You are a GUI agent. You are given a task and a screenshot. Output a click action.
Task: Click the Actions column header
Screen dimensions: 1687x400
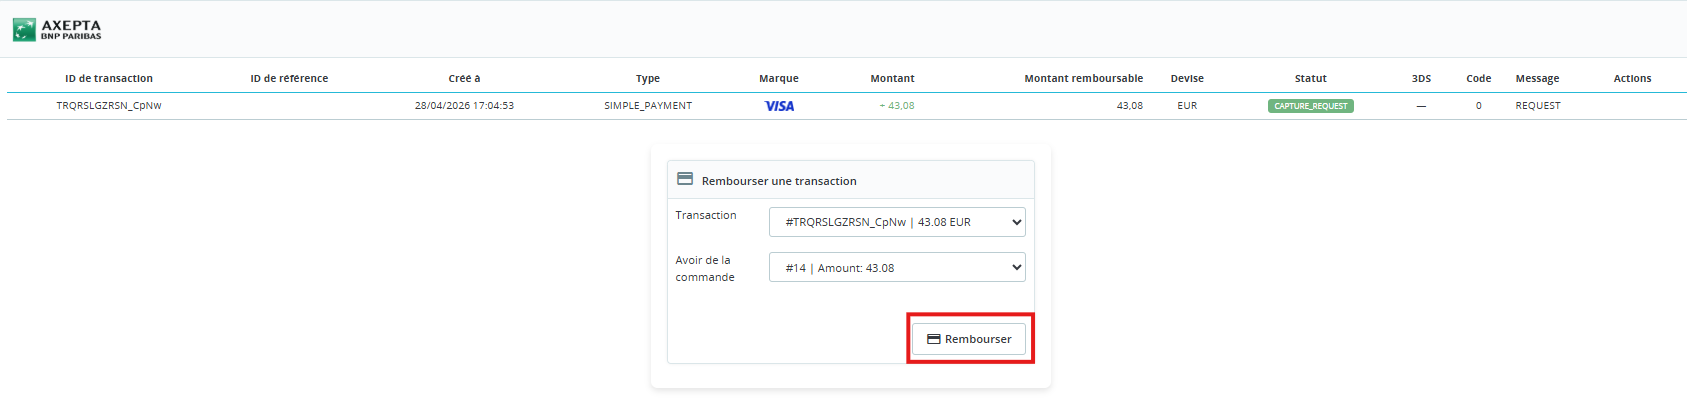click(x=1632, y=78)
